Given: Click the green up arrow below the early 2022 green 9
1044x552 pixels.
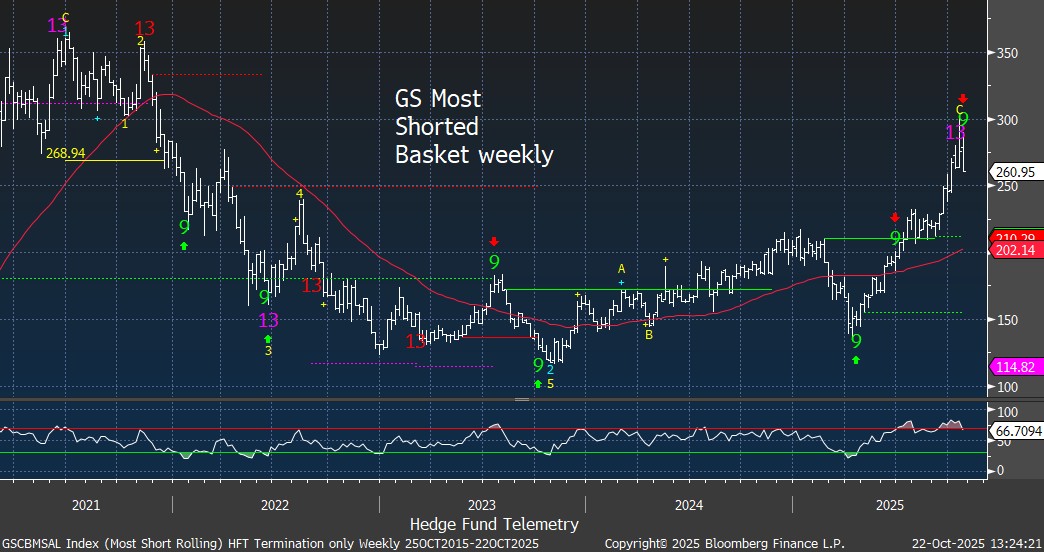Looking at the screenshot, I should click(x=184, y=245).
